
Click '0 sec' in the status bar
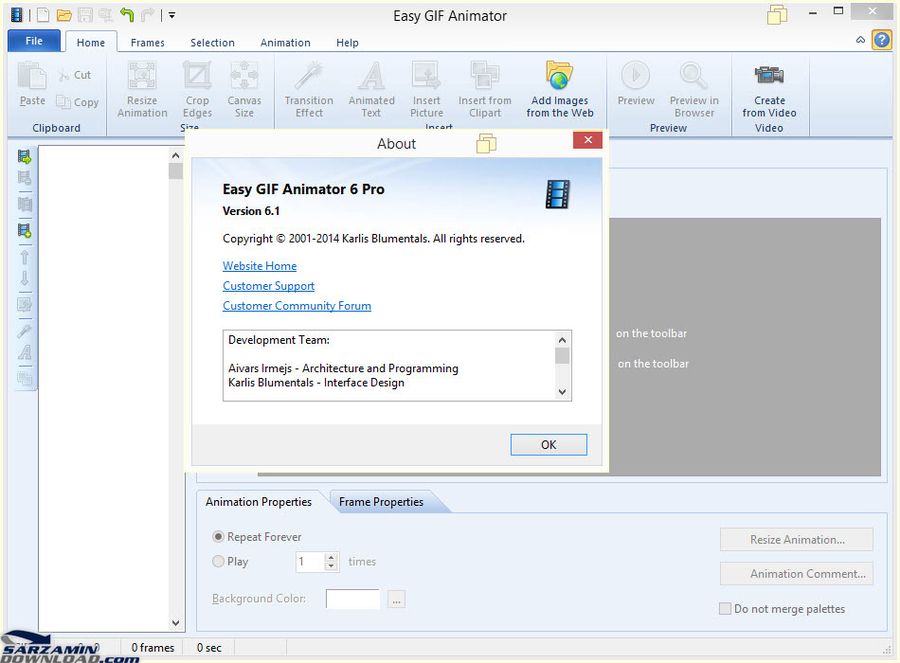coord(209,648)
